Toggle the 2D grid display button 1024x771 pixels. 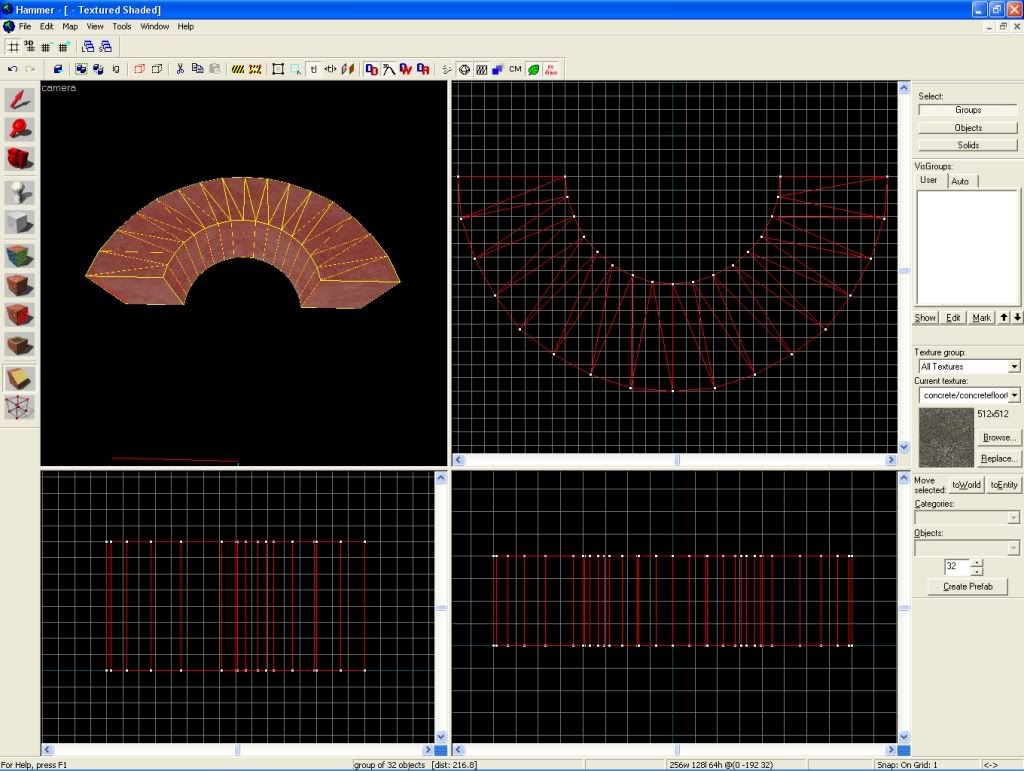pos(13,46)
